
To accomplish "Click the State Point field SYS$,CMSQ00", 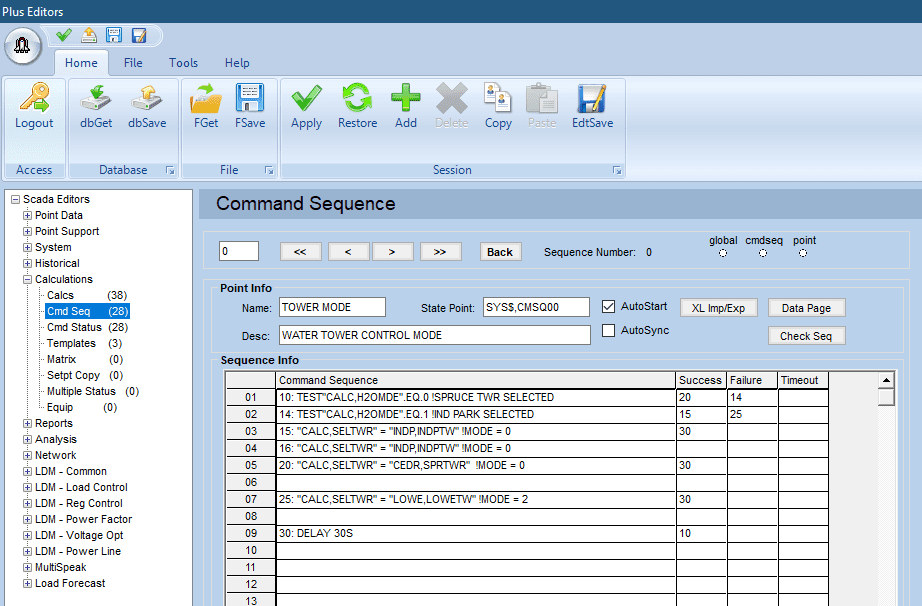I will pyautogui.click(x=536, y=307).
